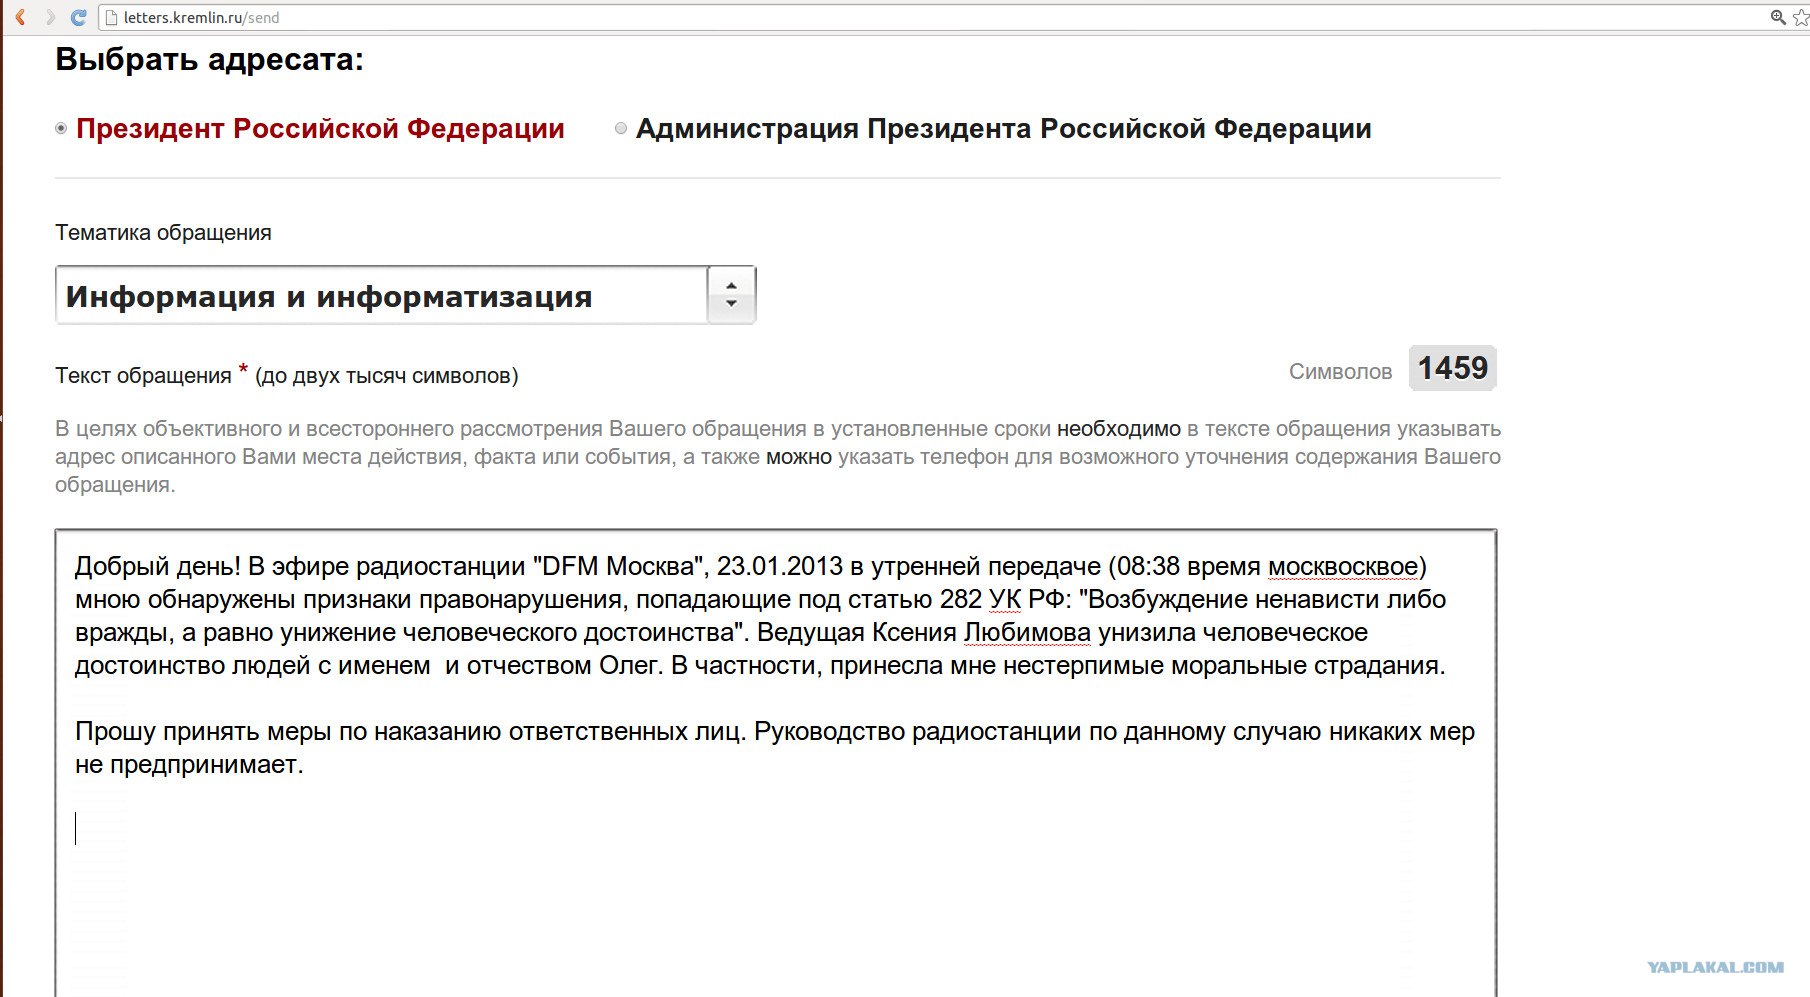The height and width of the screenshot is (997, 1810).
Task: Click the label "Администрация Президента Российской Федерации"
Action: (x=1004, y=128)
